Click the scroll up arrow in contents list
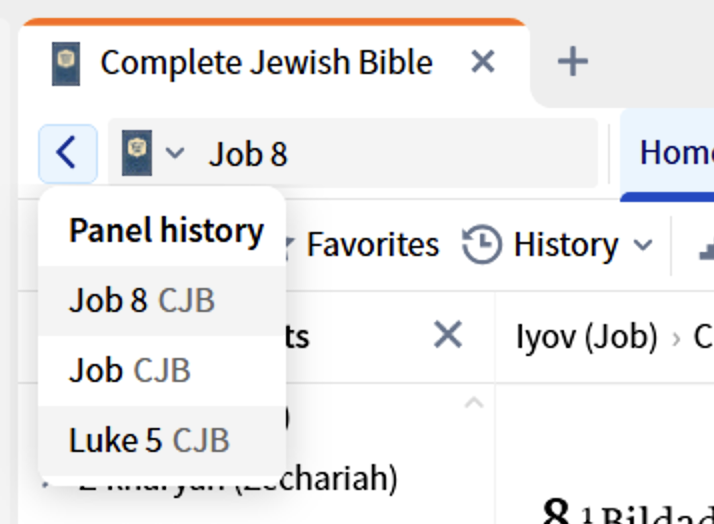The height and width of the screenshot is (524, 714). [474, 403]
